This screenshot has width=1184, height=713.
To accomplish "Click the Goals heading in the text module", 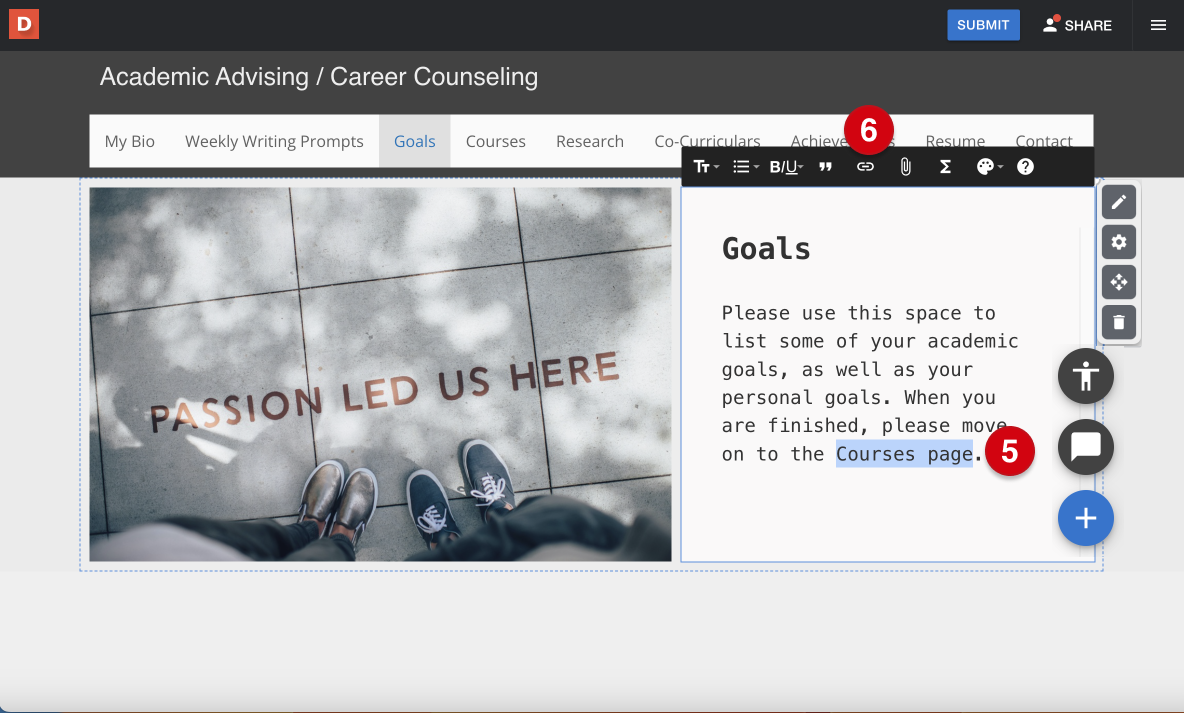I will [x=766, y=249].
